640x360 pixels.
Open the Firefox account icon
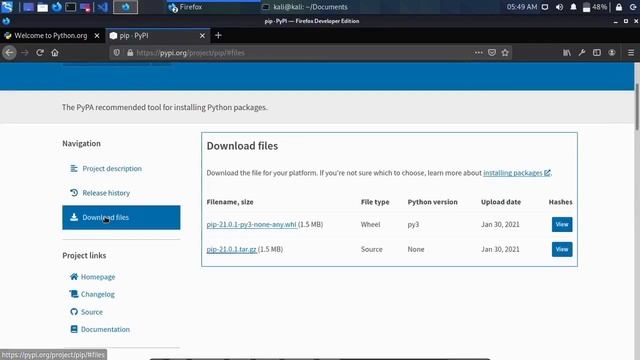pyautogui.click(x=612, y=53)
